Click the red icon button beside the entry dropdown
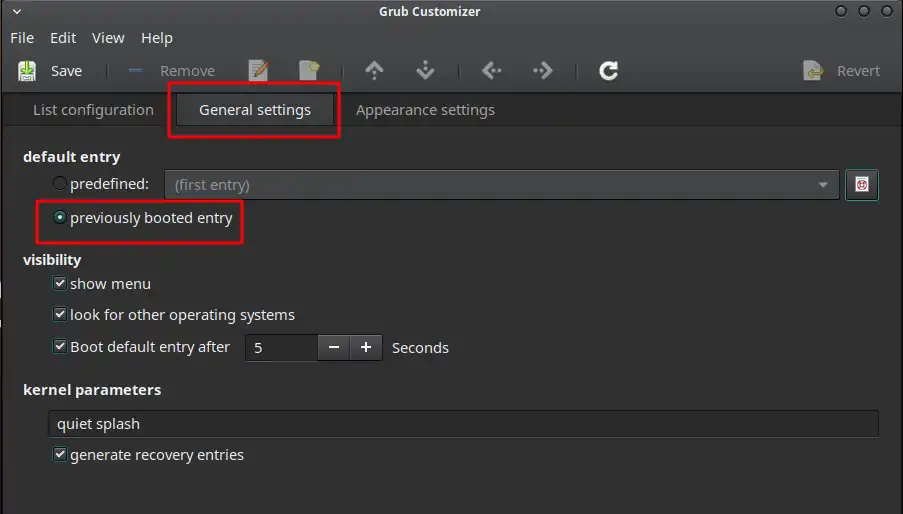903x514 pixels. point(862,185)
